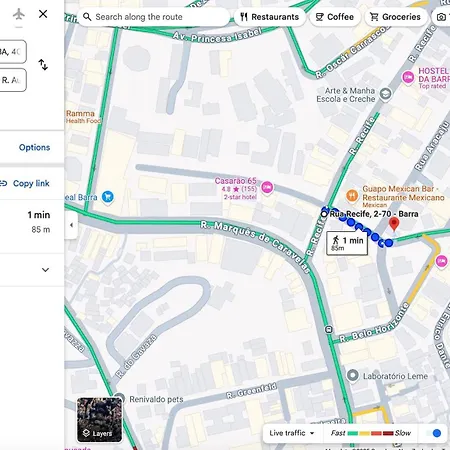
Task: Open the Guapo Mexican Bar restaurant marker
Action: click(352, 196)
